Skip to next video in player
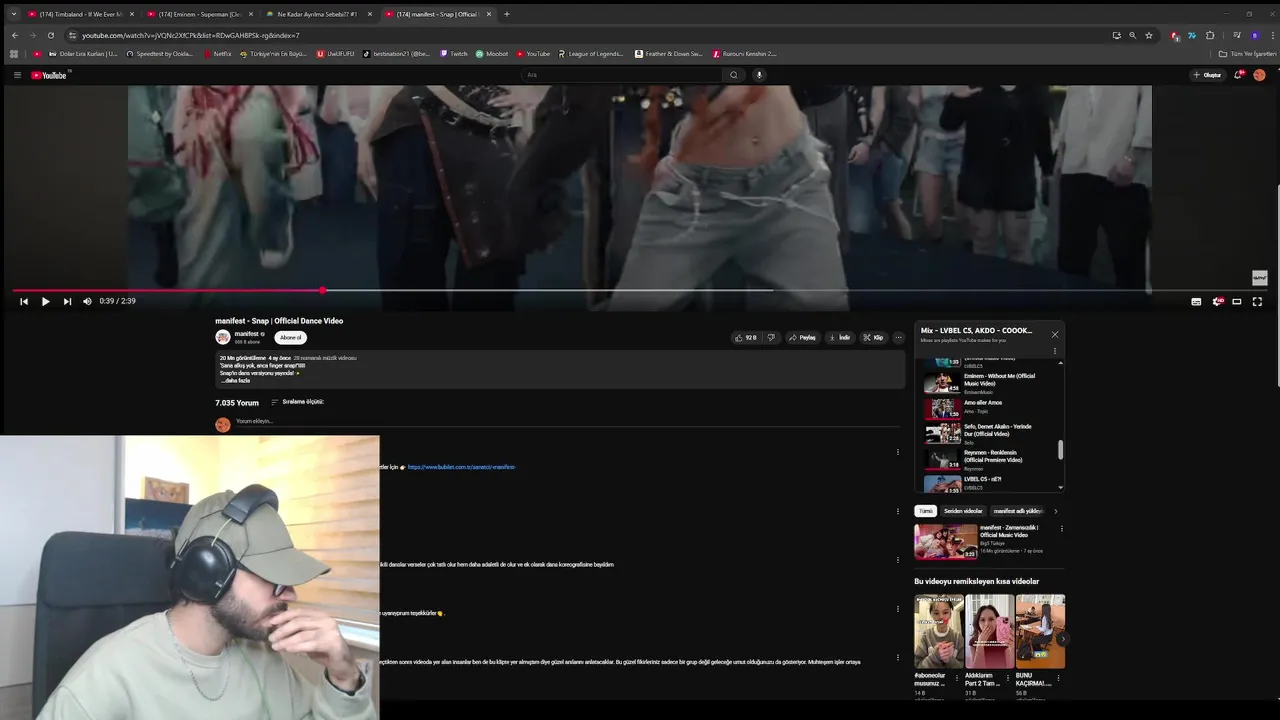This screenshot has width=1280, height=720. [x=67, y=301]
